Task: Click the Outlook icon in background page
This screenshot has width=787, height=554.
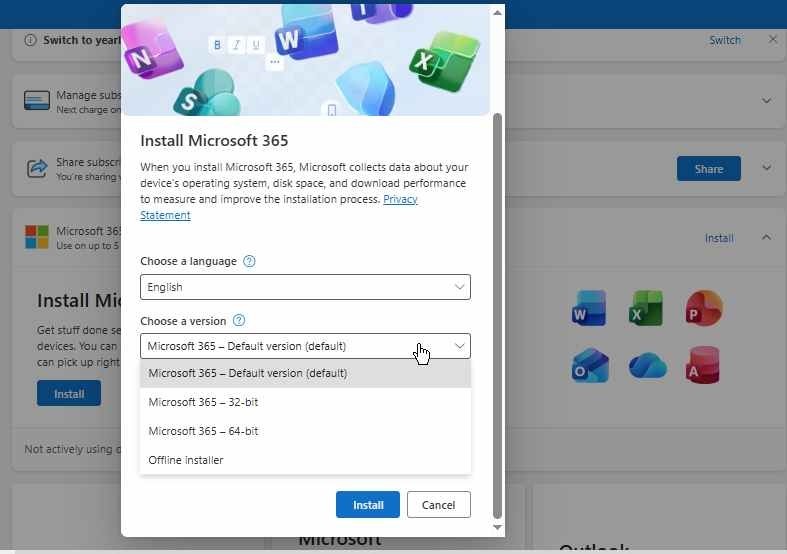Action: [x=590, y=365]
